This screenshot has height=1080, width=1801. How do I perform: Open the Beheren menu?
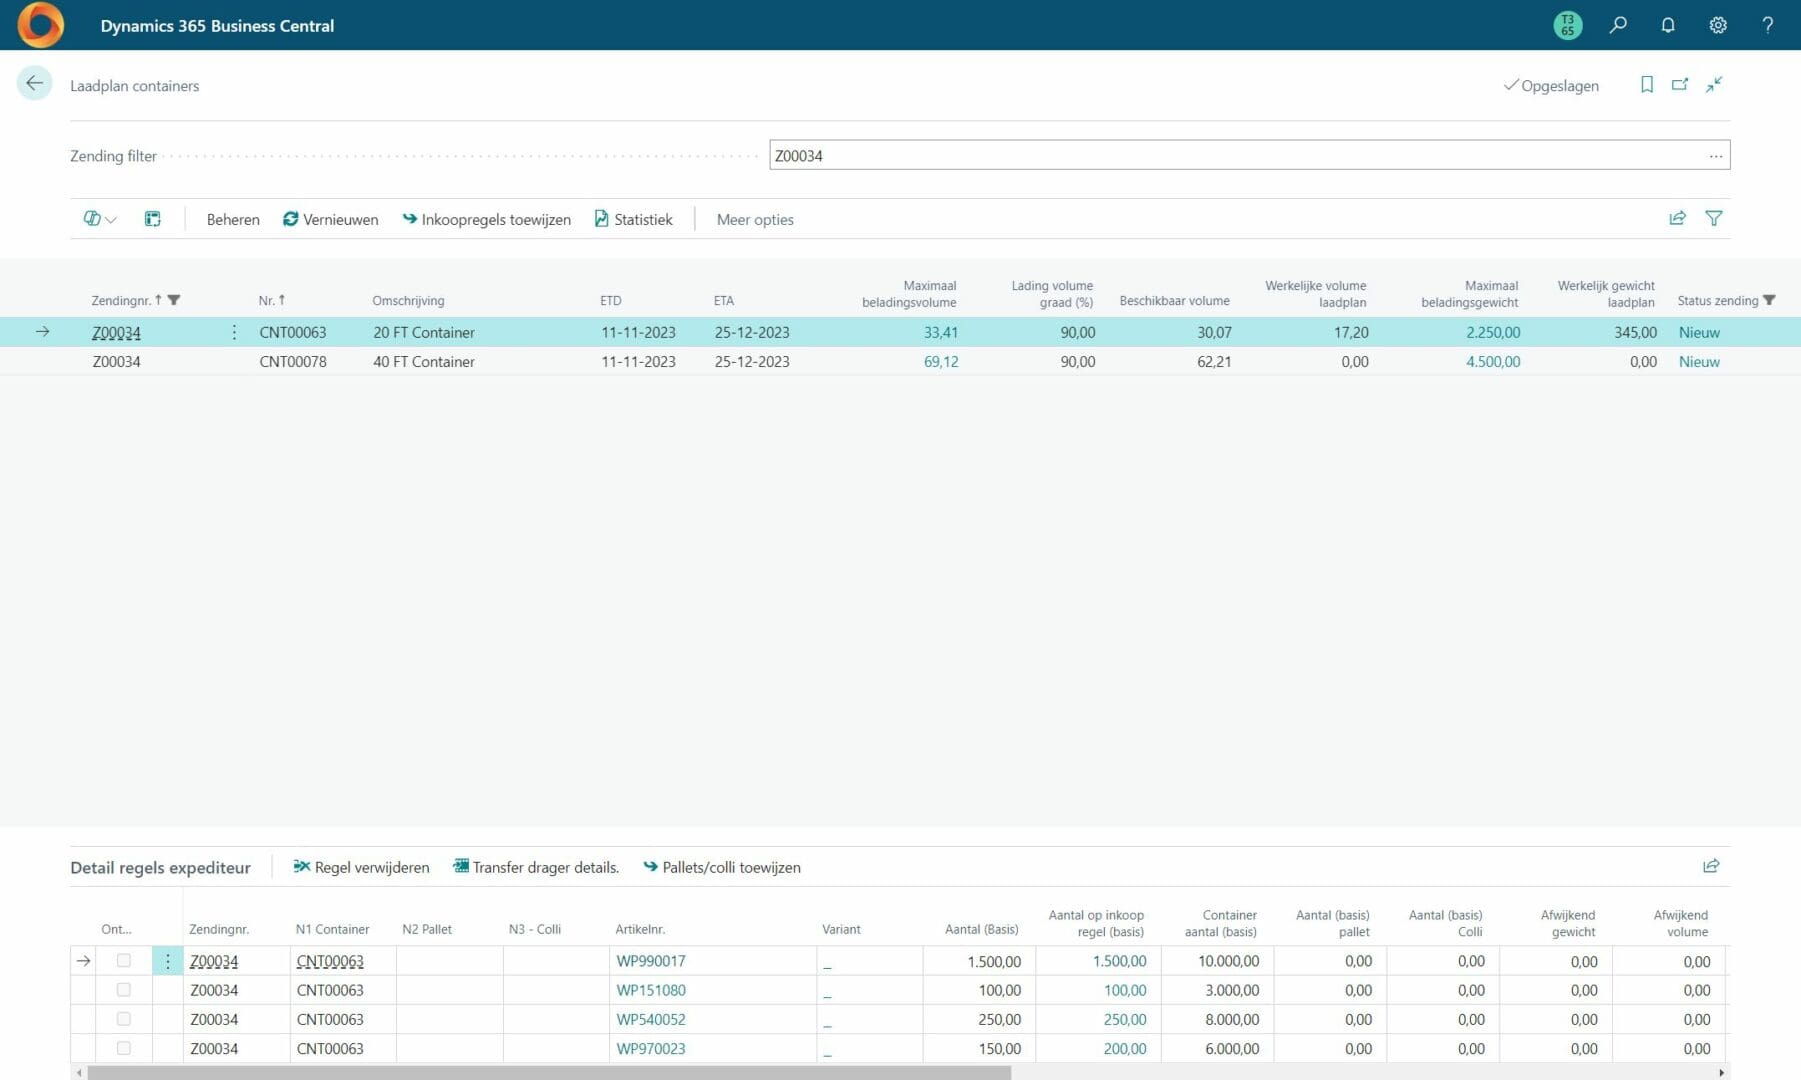click(x=232, y=220)
